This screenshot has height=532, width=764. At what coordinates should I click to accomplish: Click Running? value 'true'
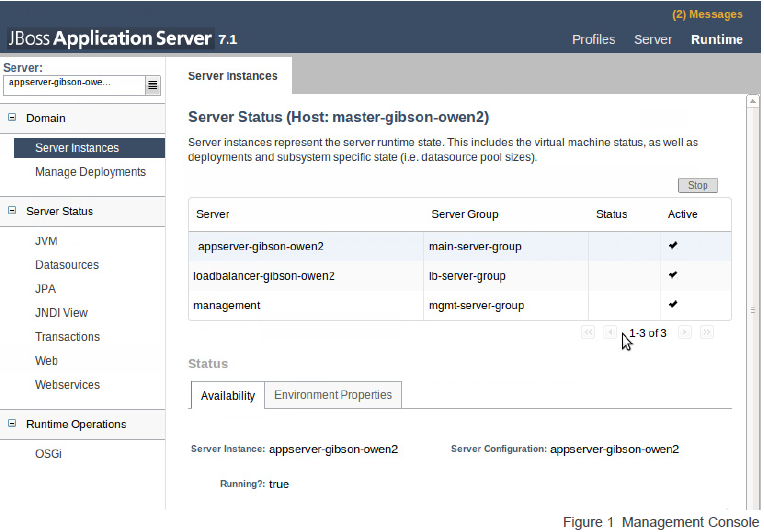click(279, 484)
